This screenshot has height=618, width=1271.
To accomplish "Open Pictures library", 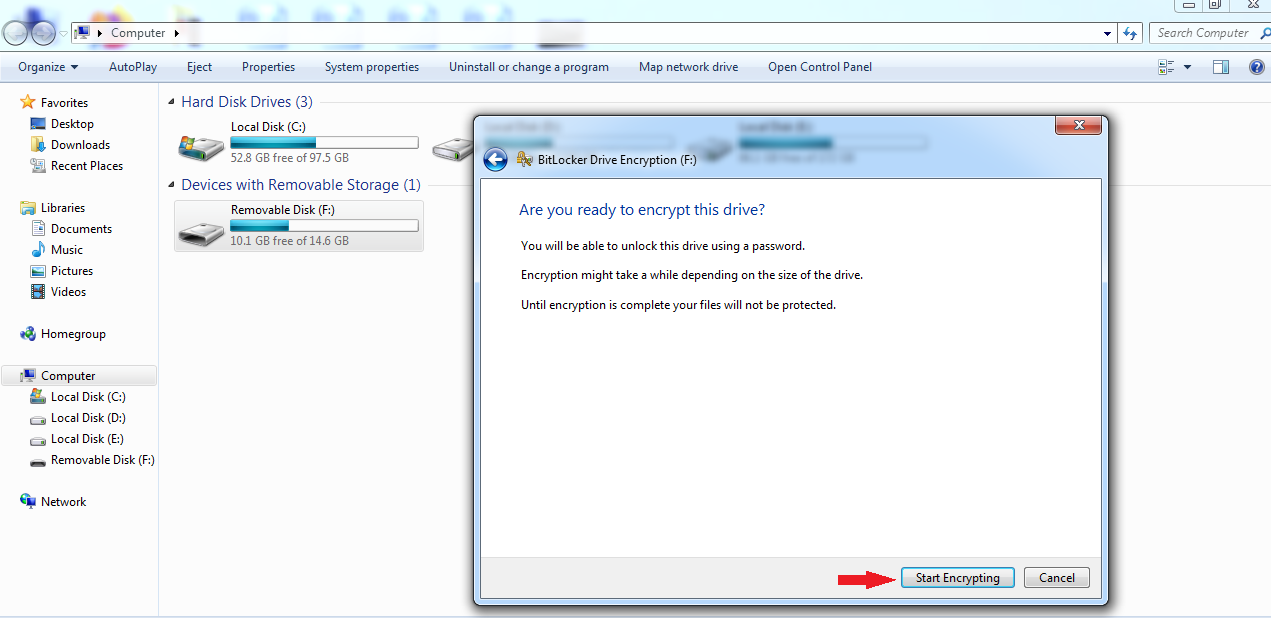I will point(72,271).
